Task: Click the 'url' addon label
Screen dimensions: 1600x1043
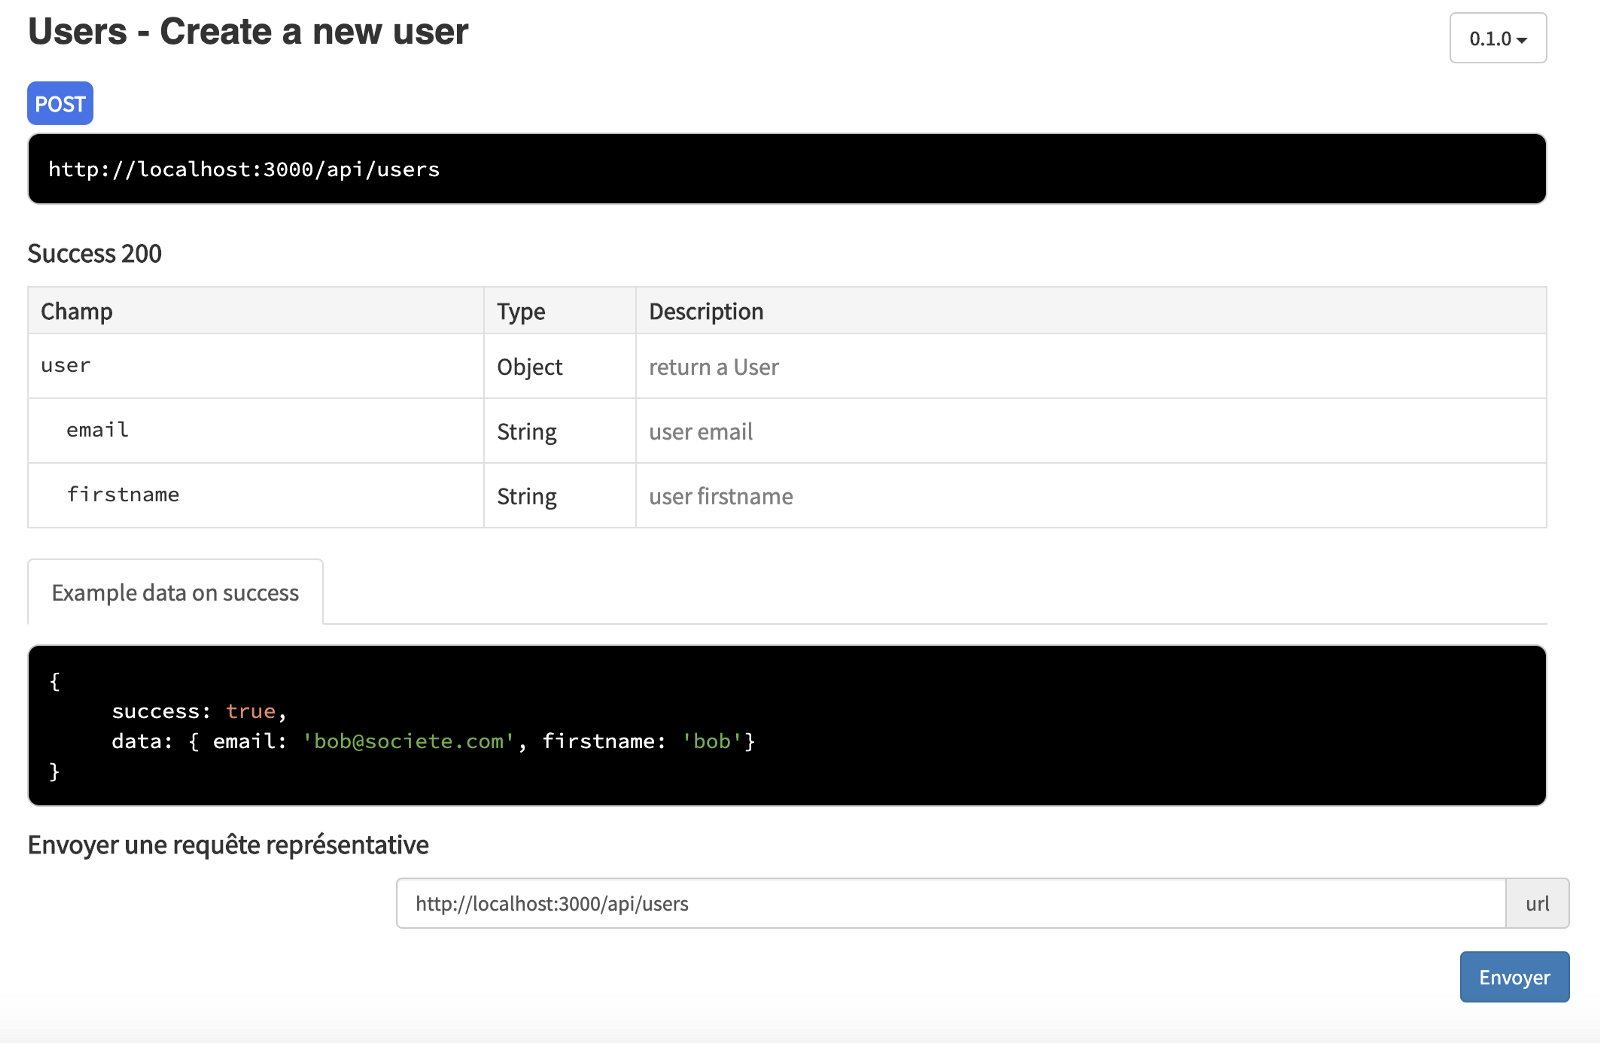Action: [x=1537, y=903]
